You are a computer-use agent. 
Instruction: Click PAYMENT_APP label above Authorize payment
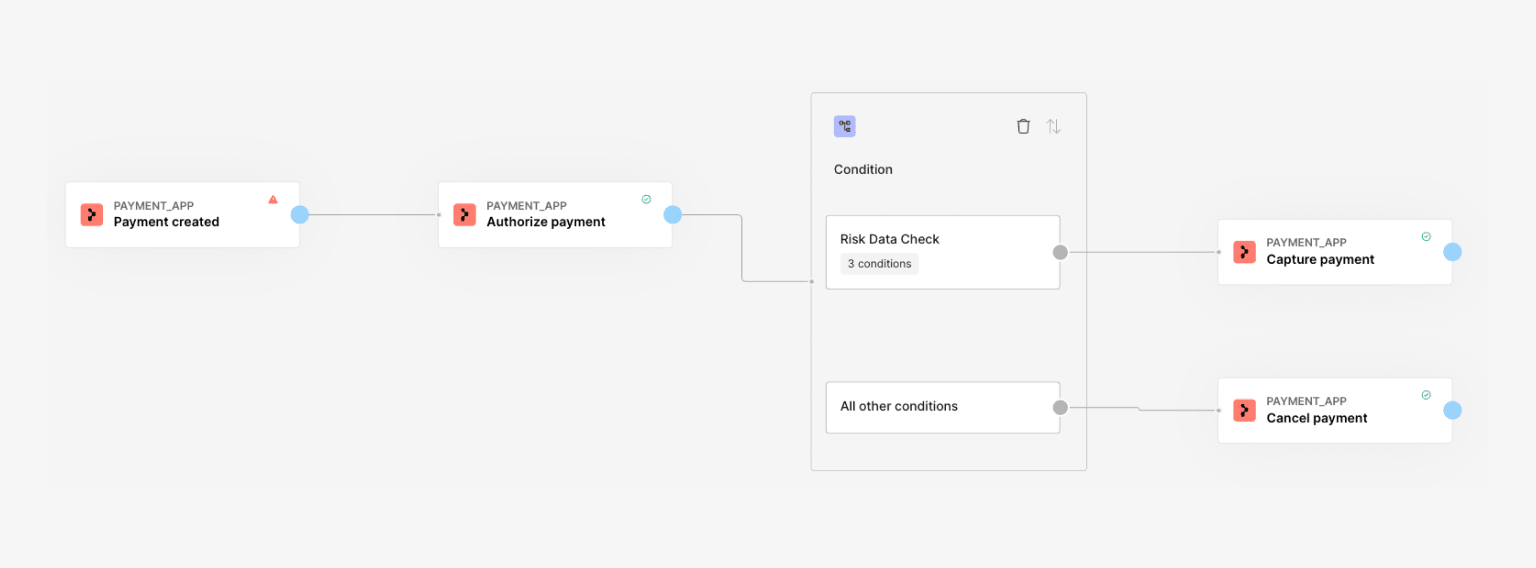point(527,206)
